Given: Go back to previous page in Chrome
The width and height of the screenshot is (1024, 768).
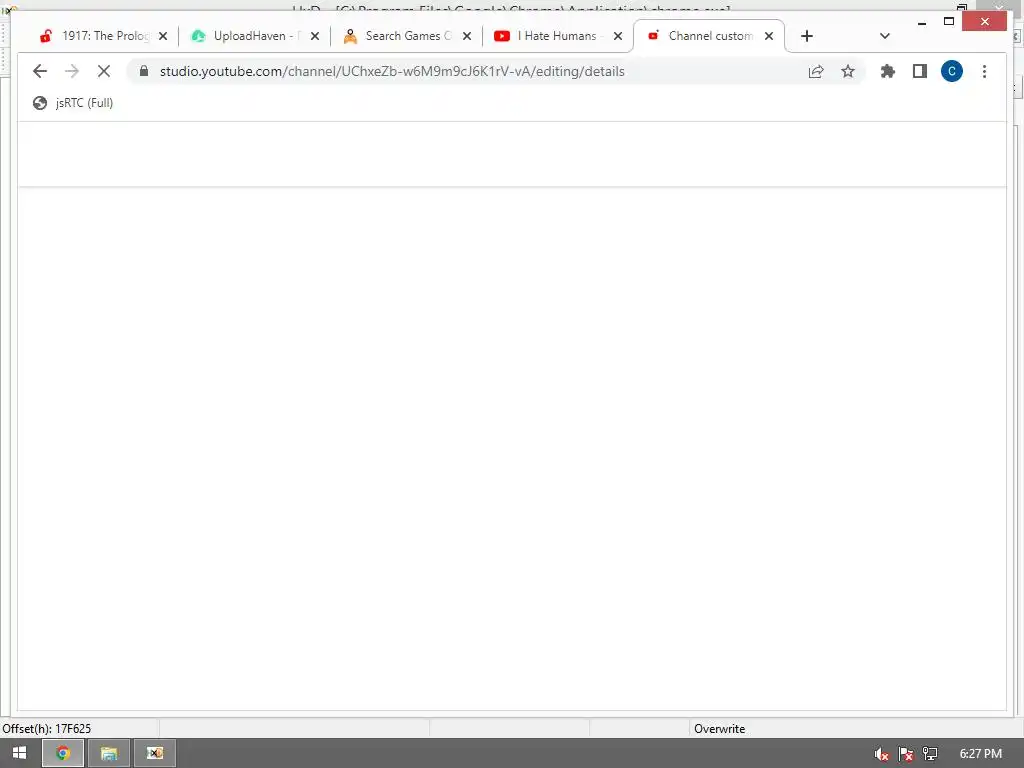Looking at the screenshot, I should pyautogui.click(x=40, y=71).
